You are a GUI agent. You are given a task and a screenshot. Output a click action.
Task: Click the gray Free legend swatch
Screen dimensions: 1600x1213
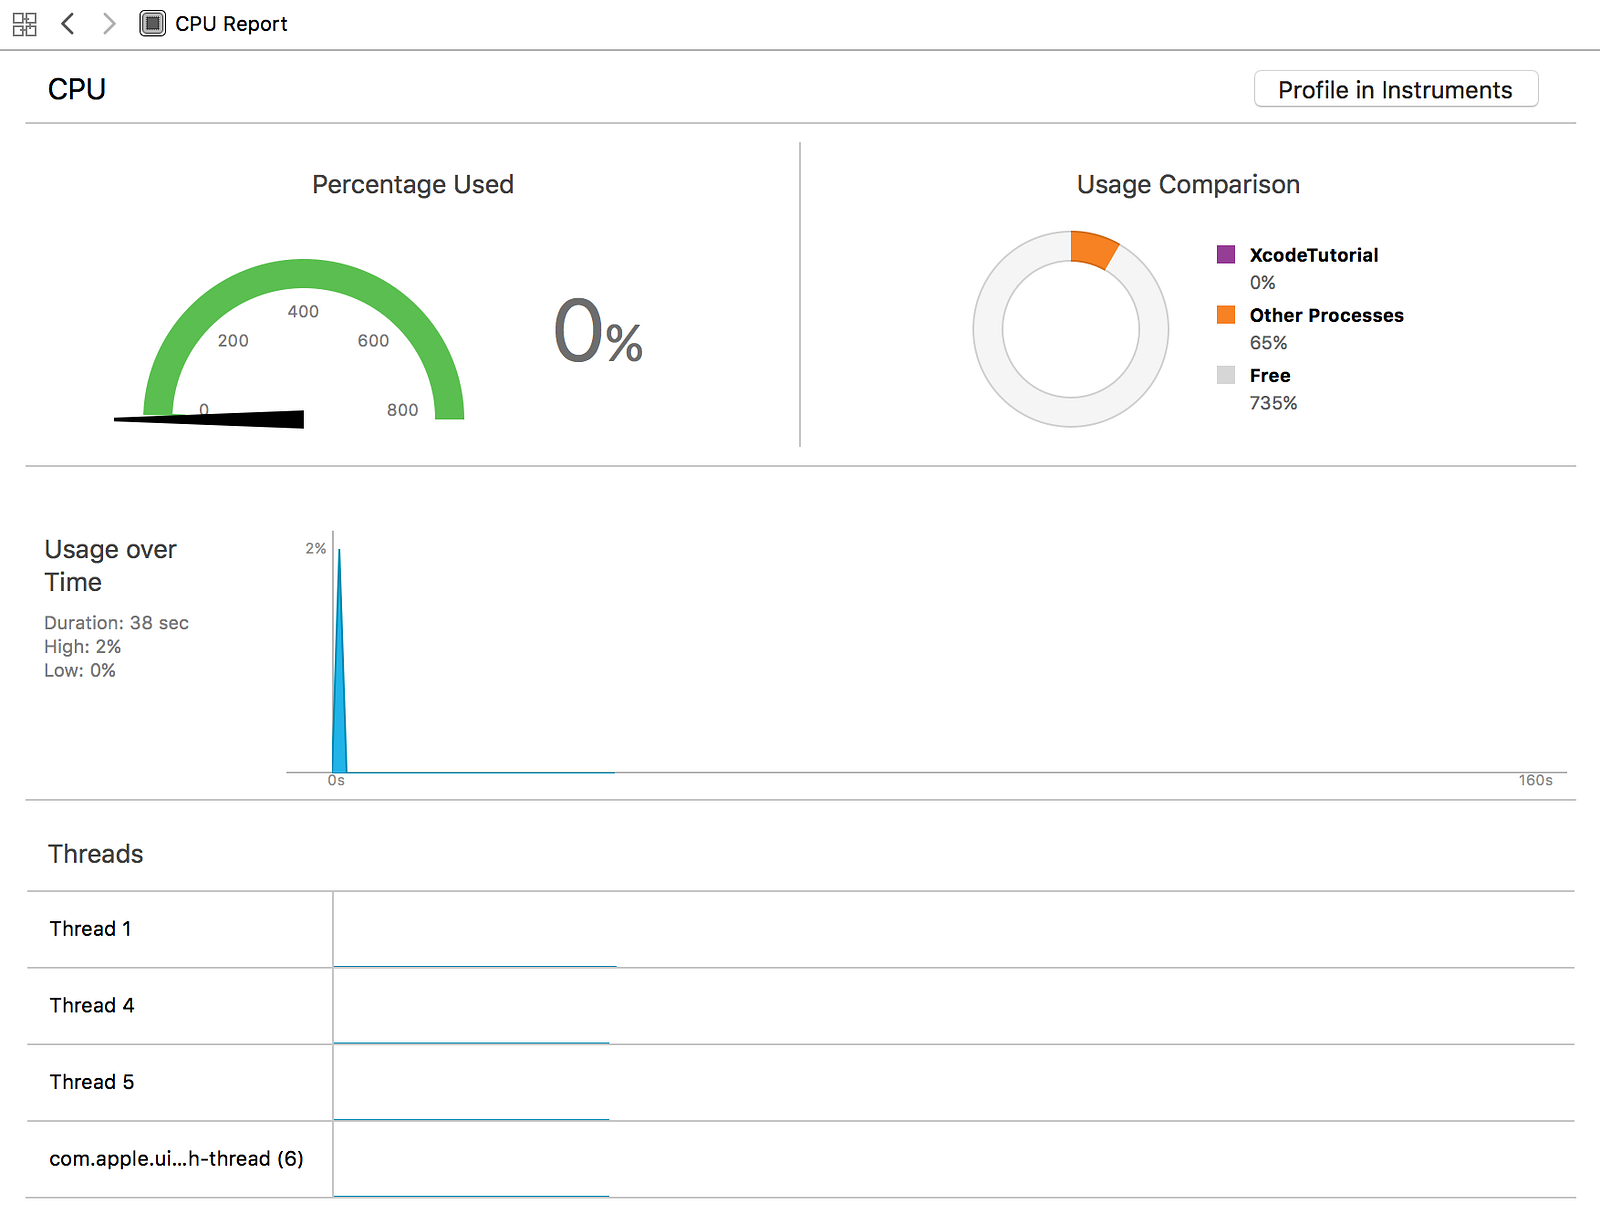(x=1226, y=375)
